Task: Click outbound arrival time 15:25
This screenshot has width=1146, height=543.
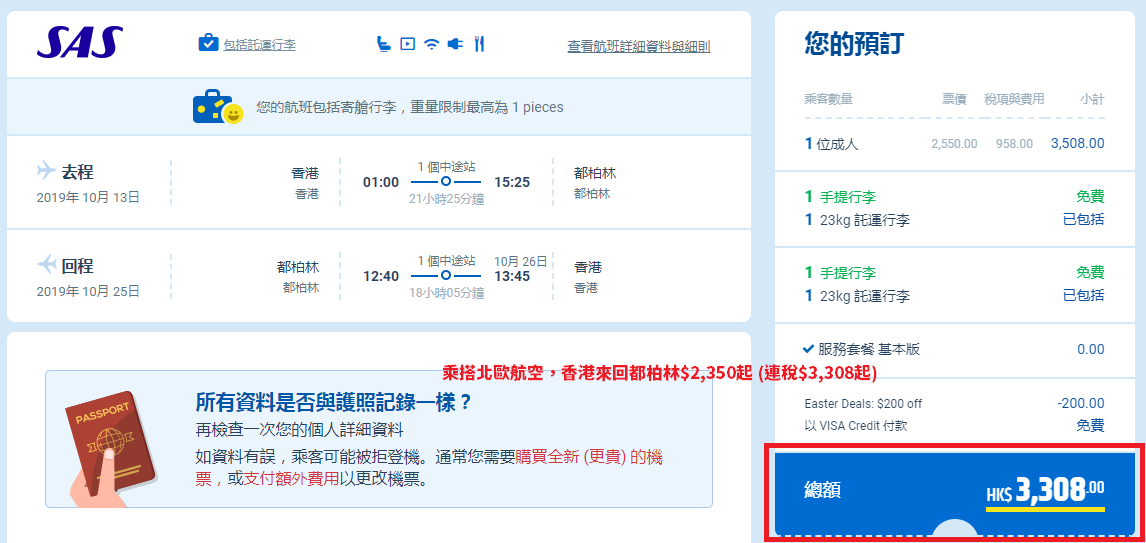Action: pos(512,182)
